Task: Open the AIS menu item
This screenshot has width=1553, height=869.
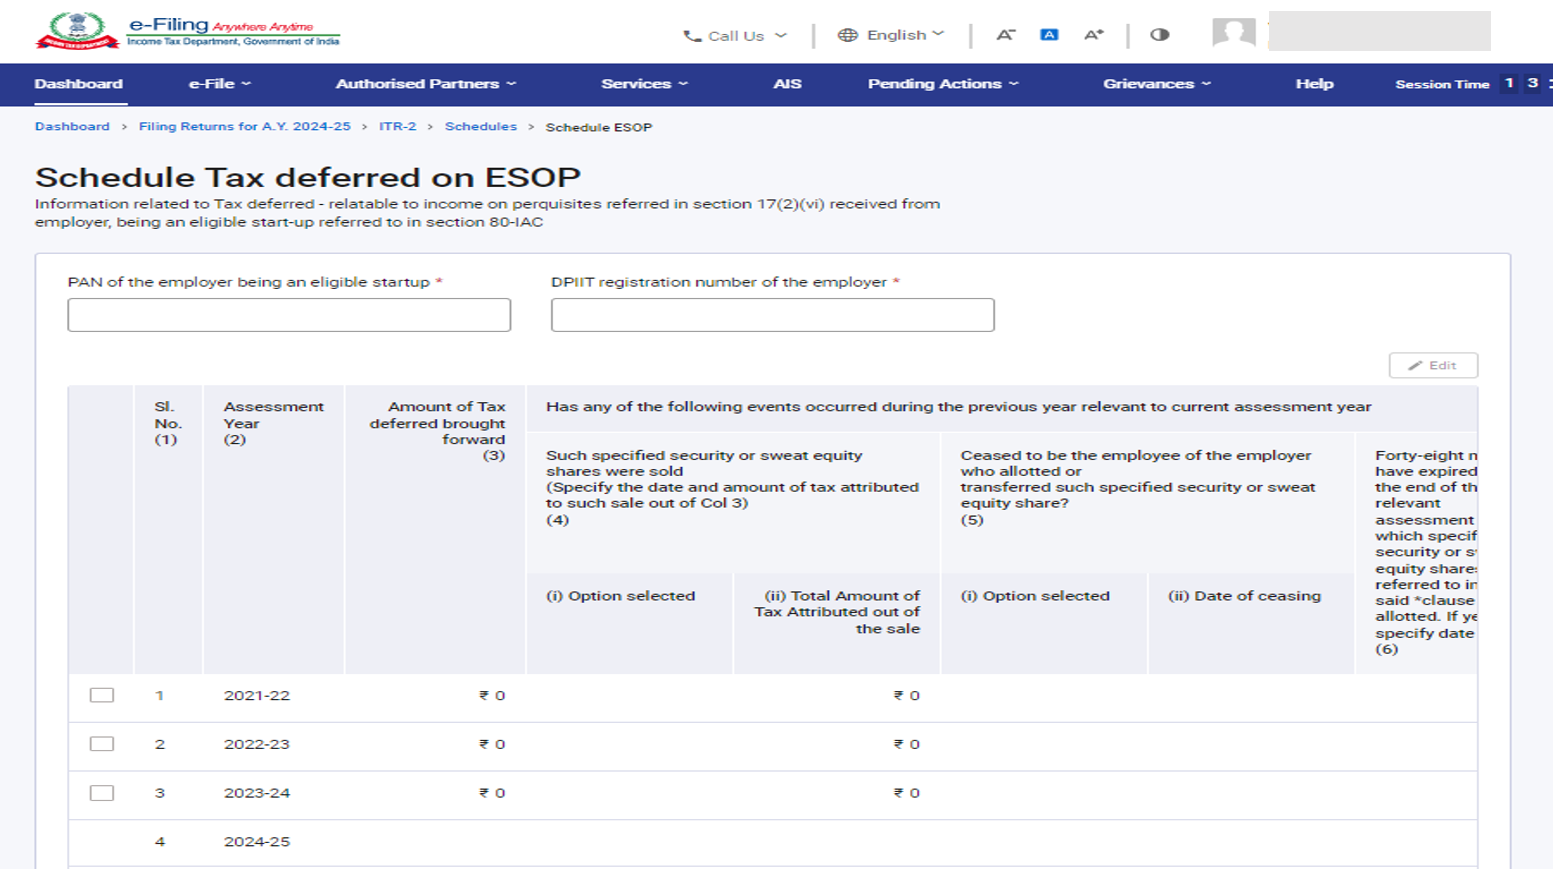Action: tap(787, 84)
